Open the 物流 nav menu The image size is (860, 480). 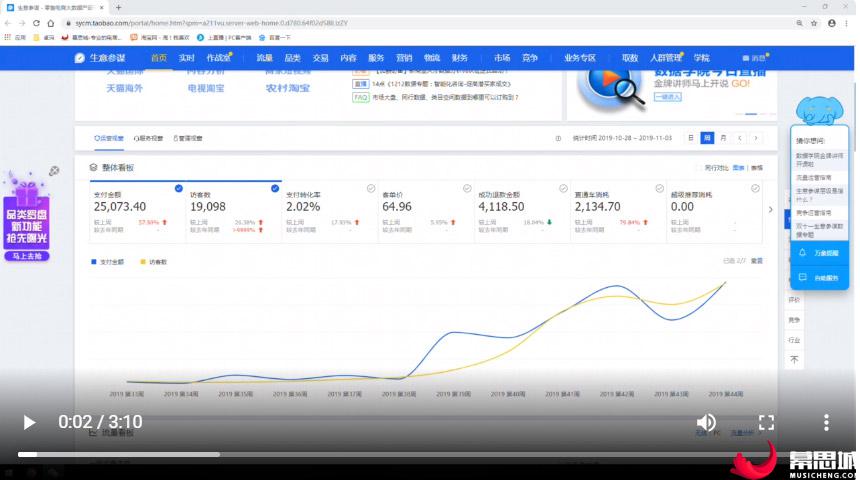tap(432, 58)
